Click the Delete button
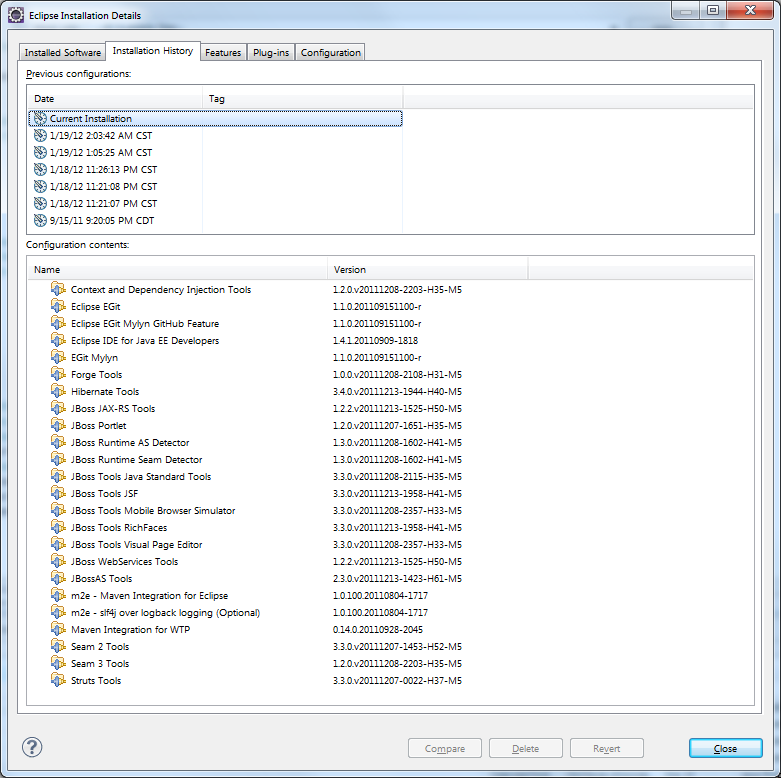 pyautogui.click(x=525, y=748)
